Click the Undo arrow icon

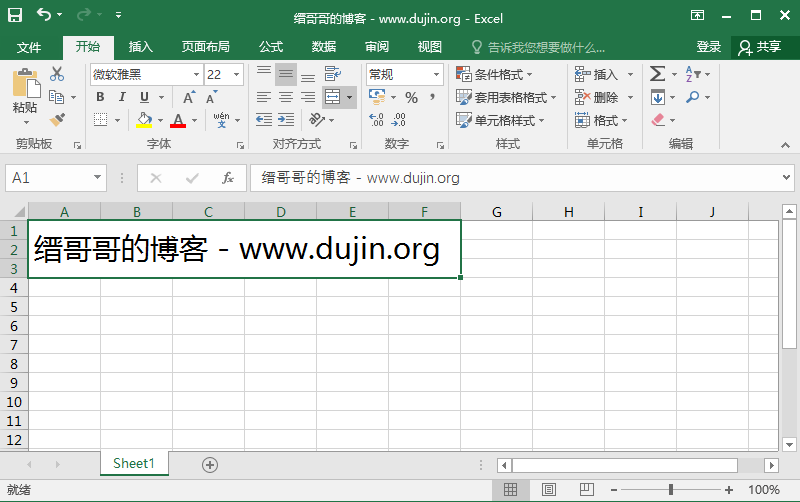[44, 15]
